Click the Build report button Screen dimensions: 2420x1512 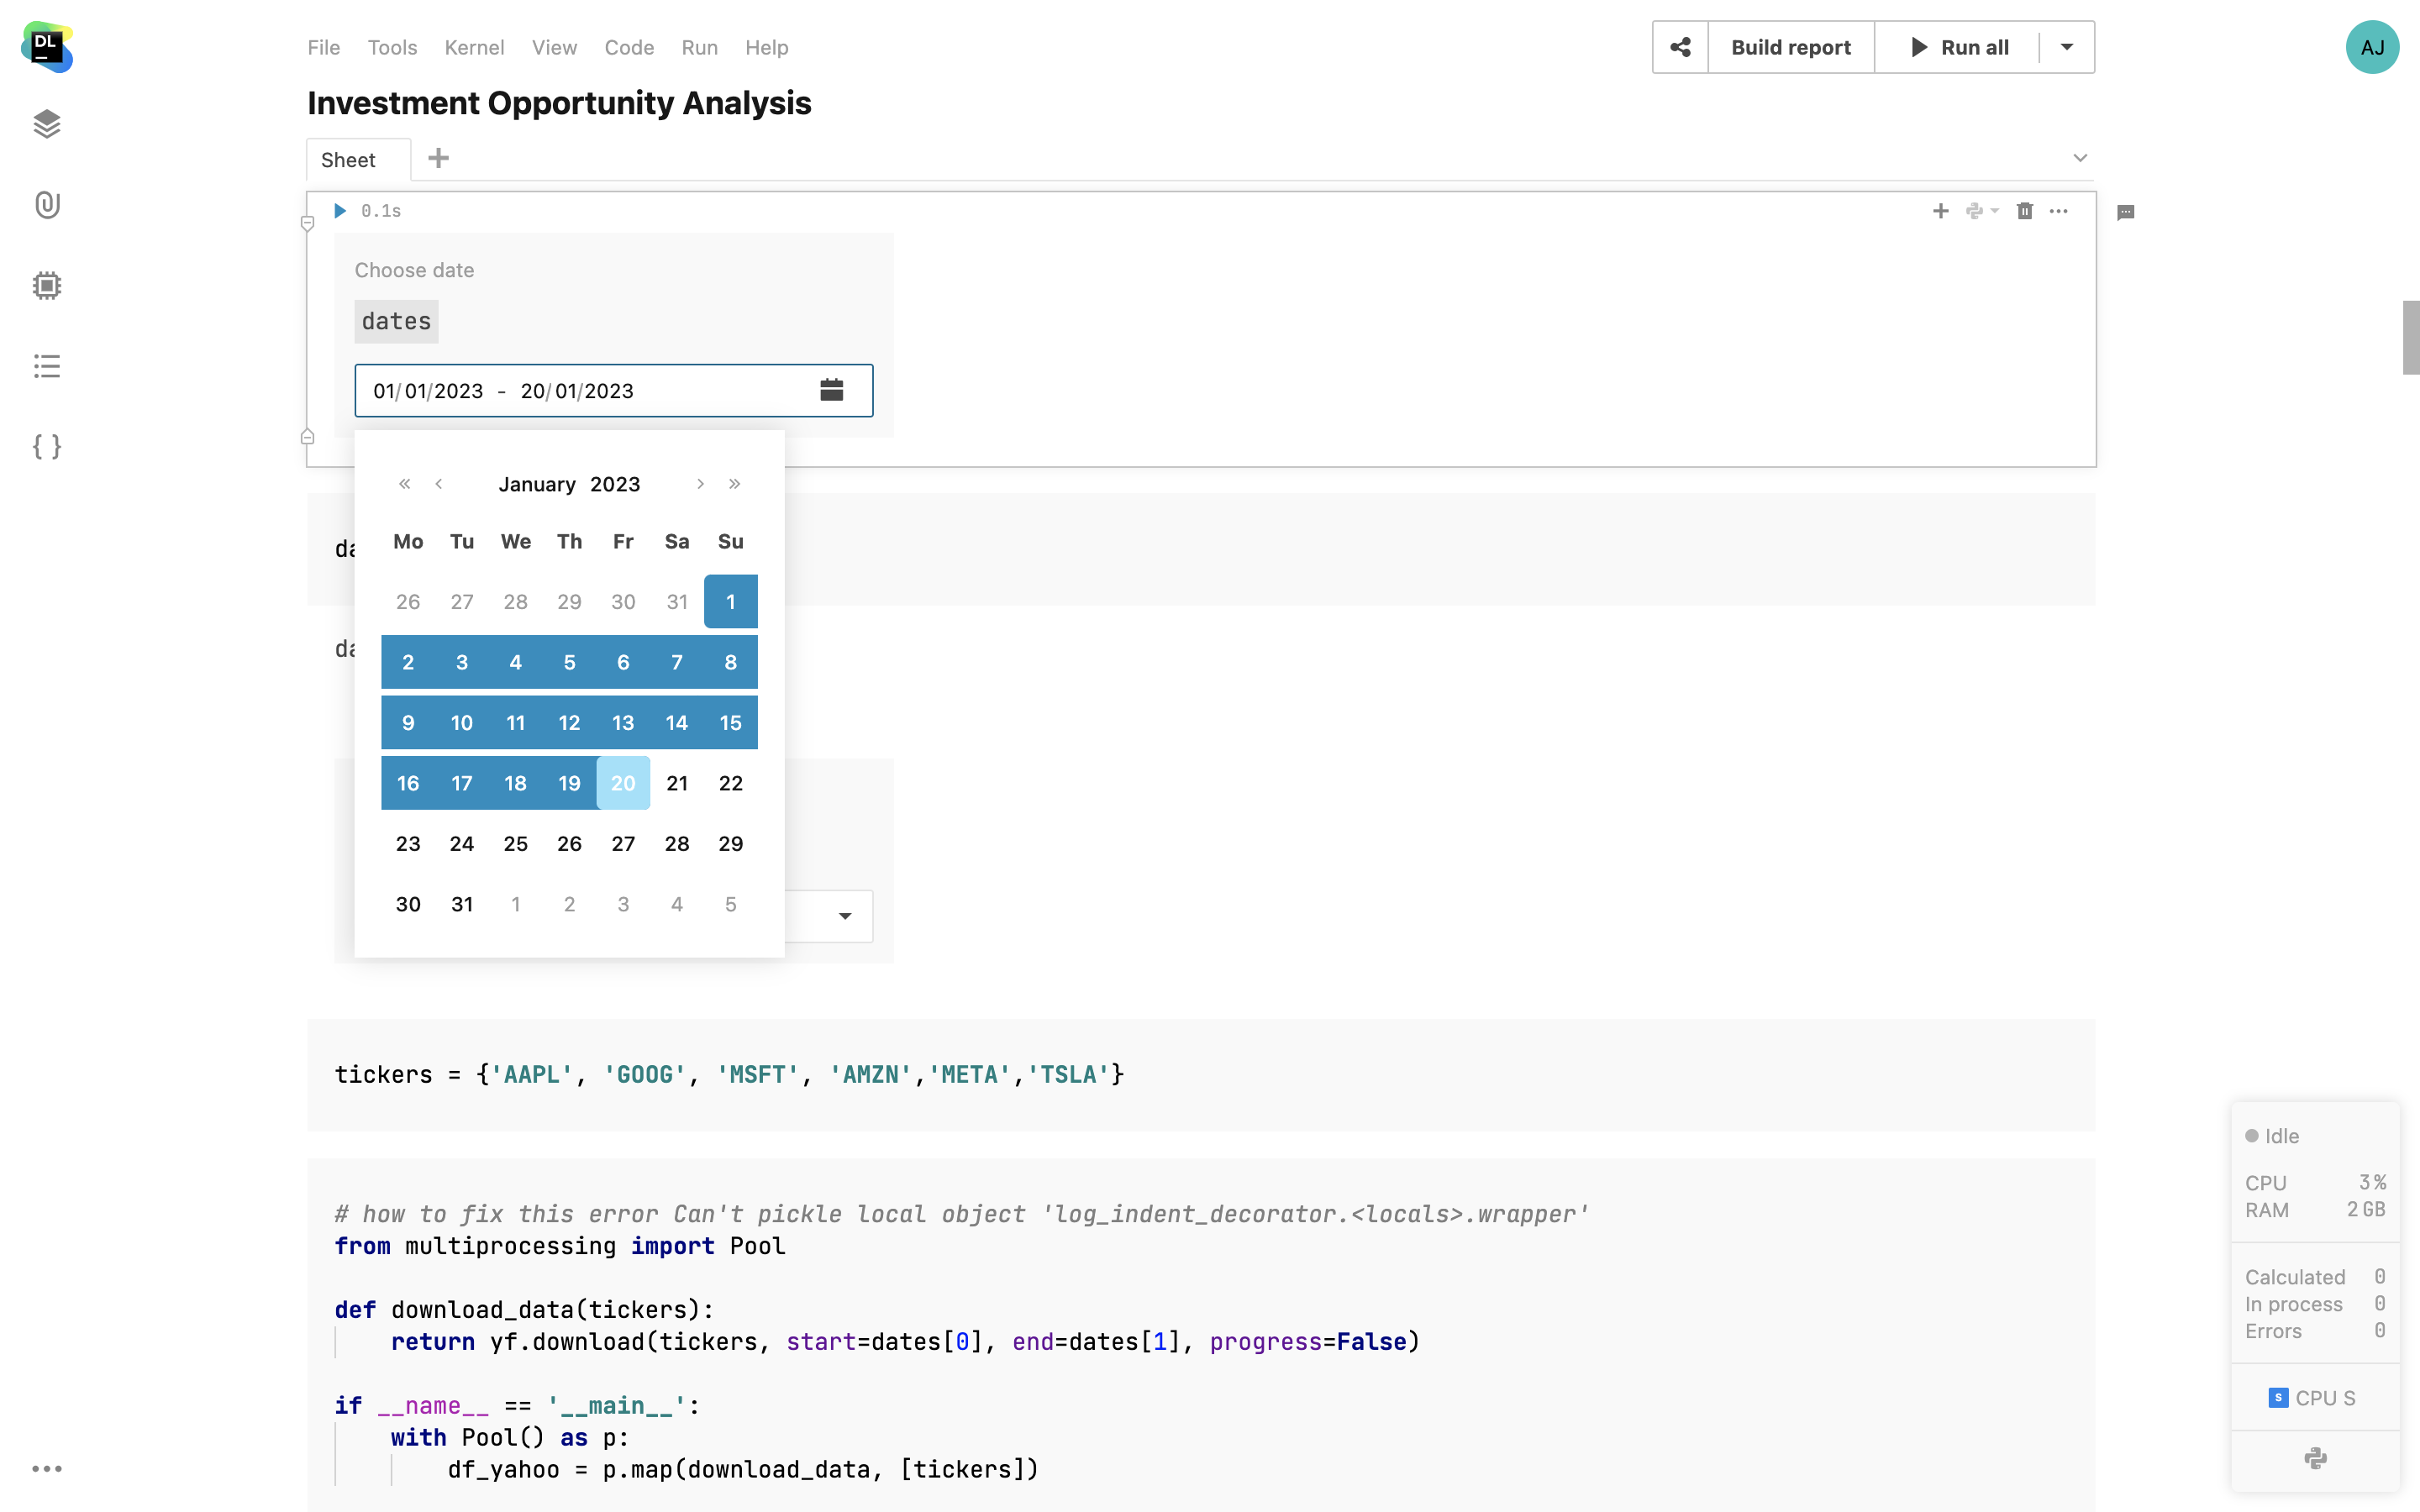point(1790,47)
